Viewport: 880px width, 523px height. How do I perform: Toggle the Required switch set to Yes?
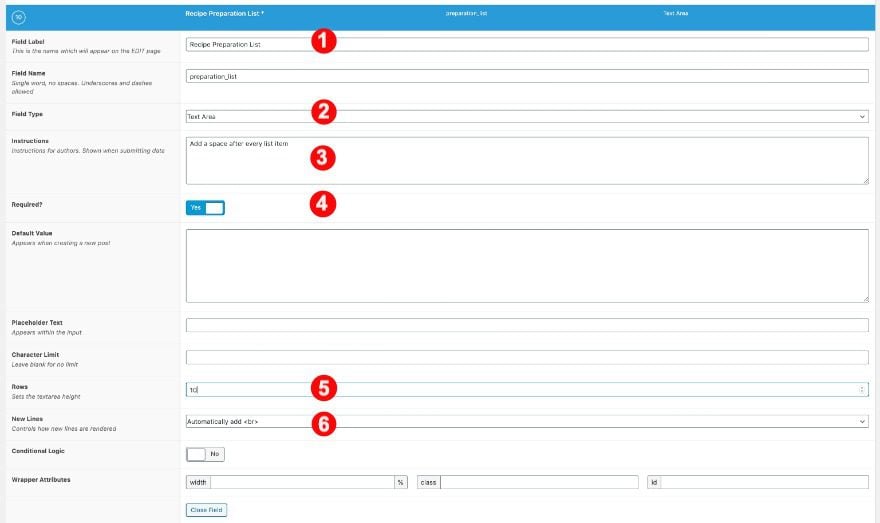tap(205, 208)
